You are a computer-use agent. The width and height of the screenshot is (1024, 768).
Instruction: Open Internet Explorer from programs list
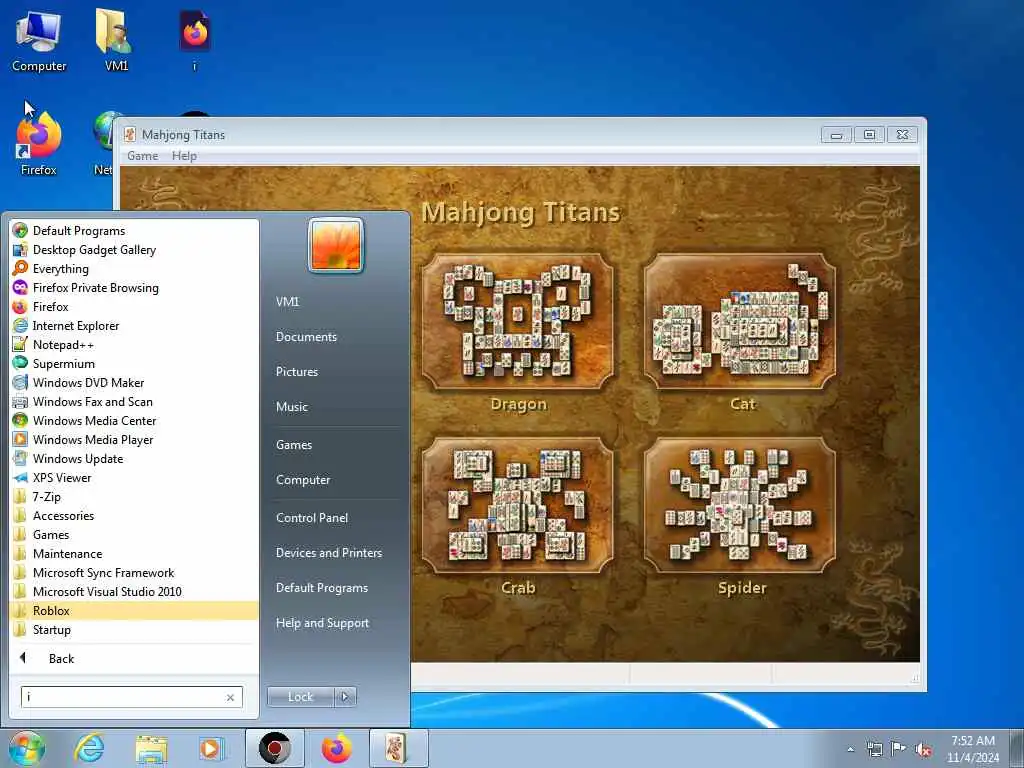pyautogui.click(x=20, y=325)
